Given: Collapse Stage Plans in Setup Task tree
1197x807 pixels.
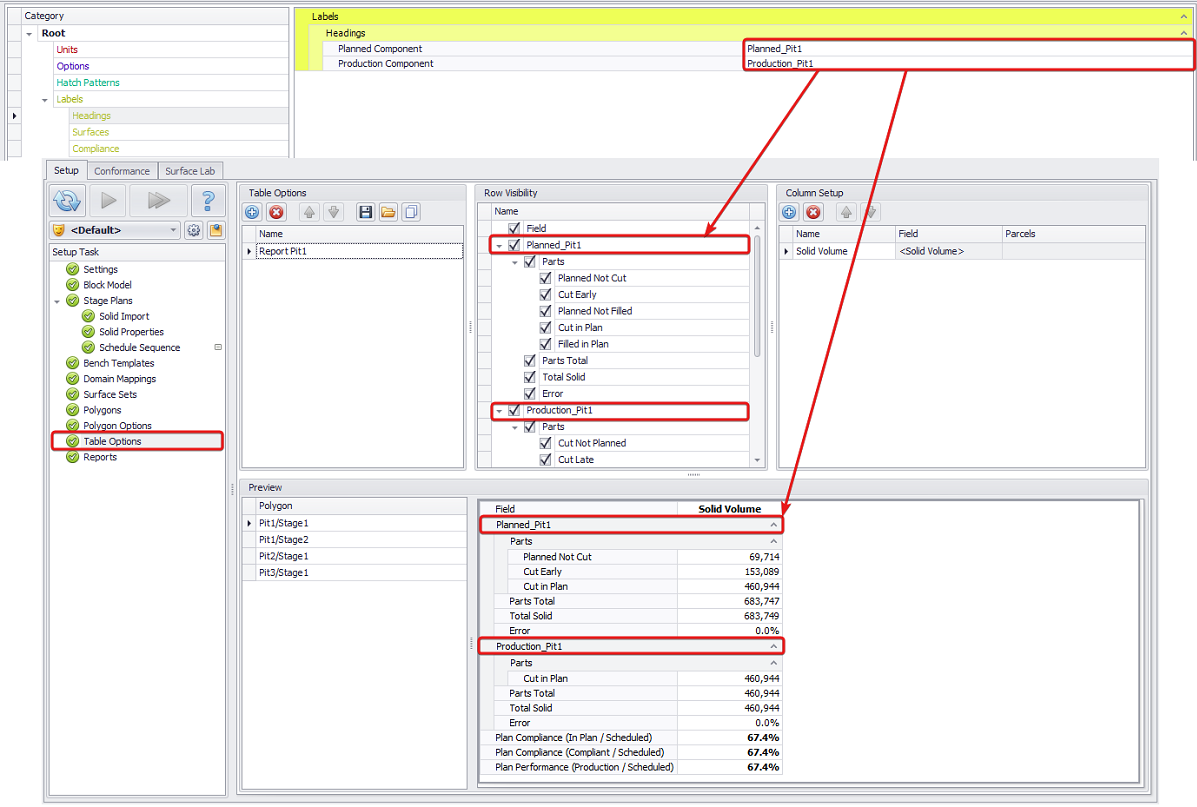Looking at the screenshot, I should coord(56,302).
